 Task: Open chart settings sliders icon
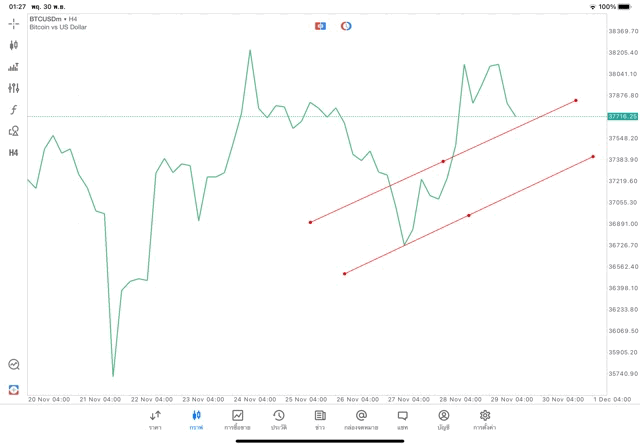[14, 89]
